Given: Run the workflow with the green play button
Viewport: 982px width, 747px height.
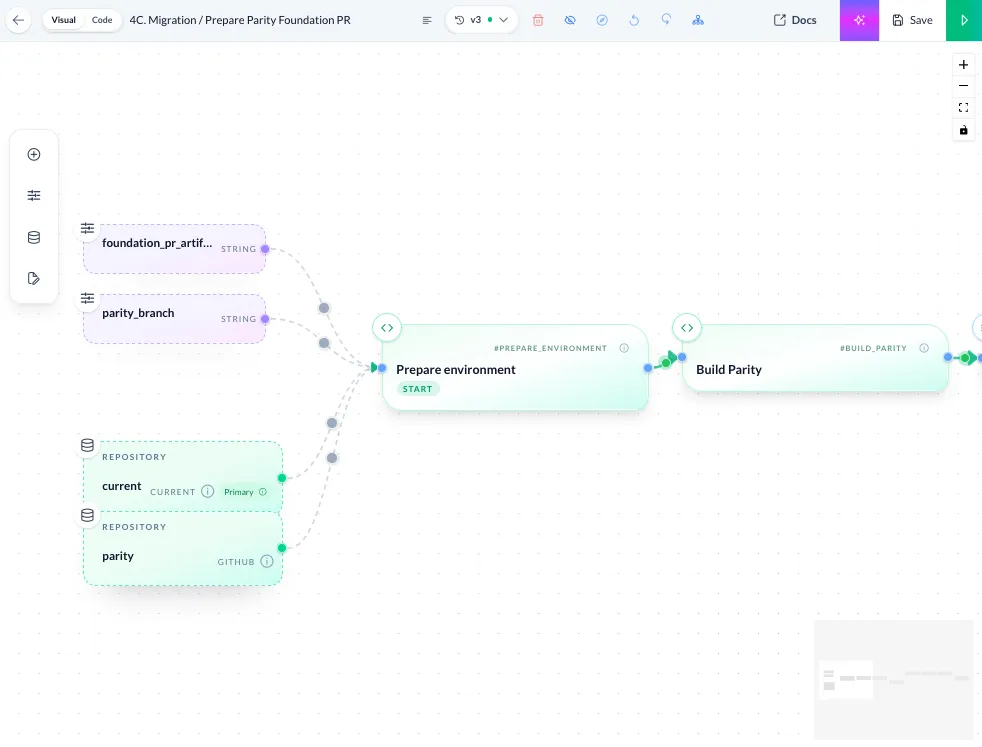Looking at the screenshot, I should (x=964, y=20).
